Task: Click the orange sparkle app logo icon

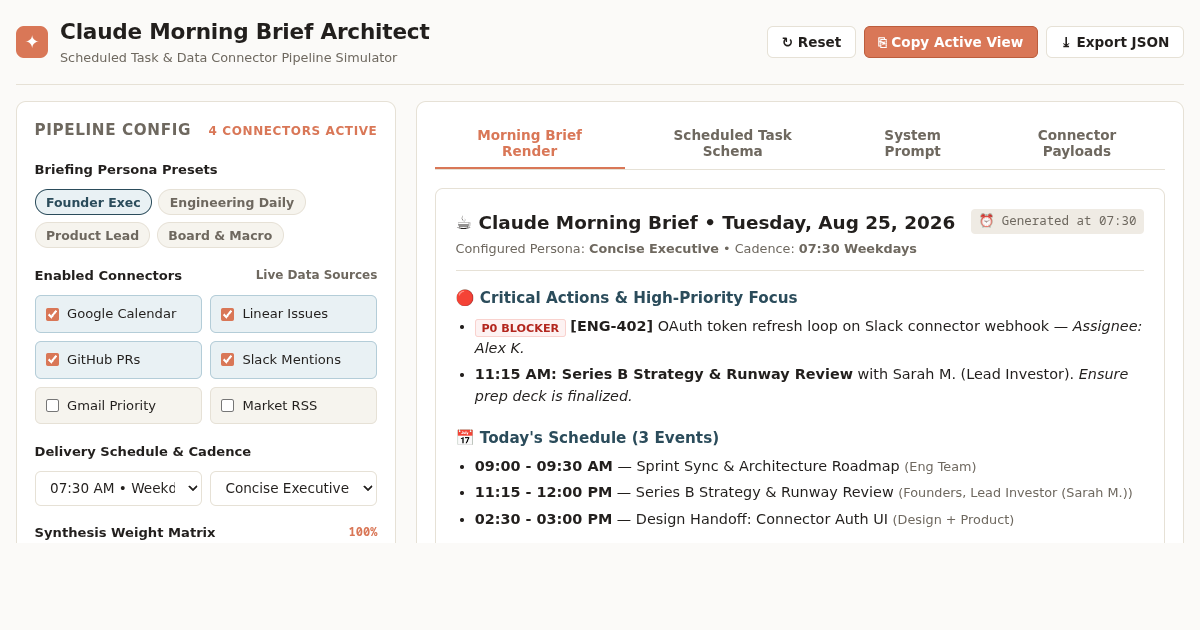Action: [32, 42]
